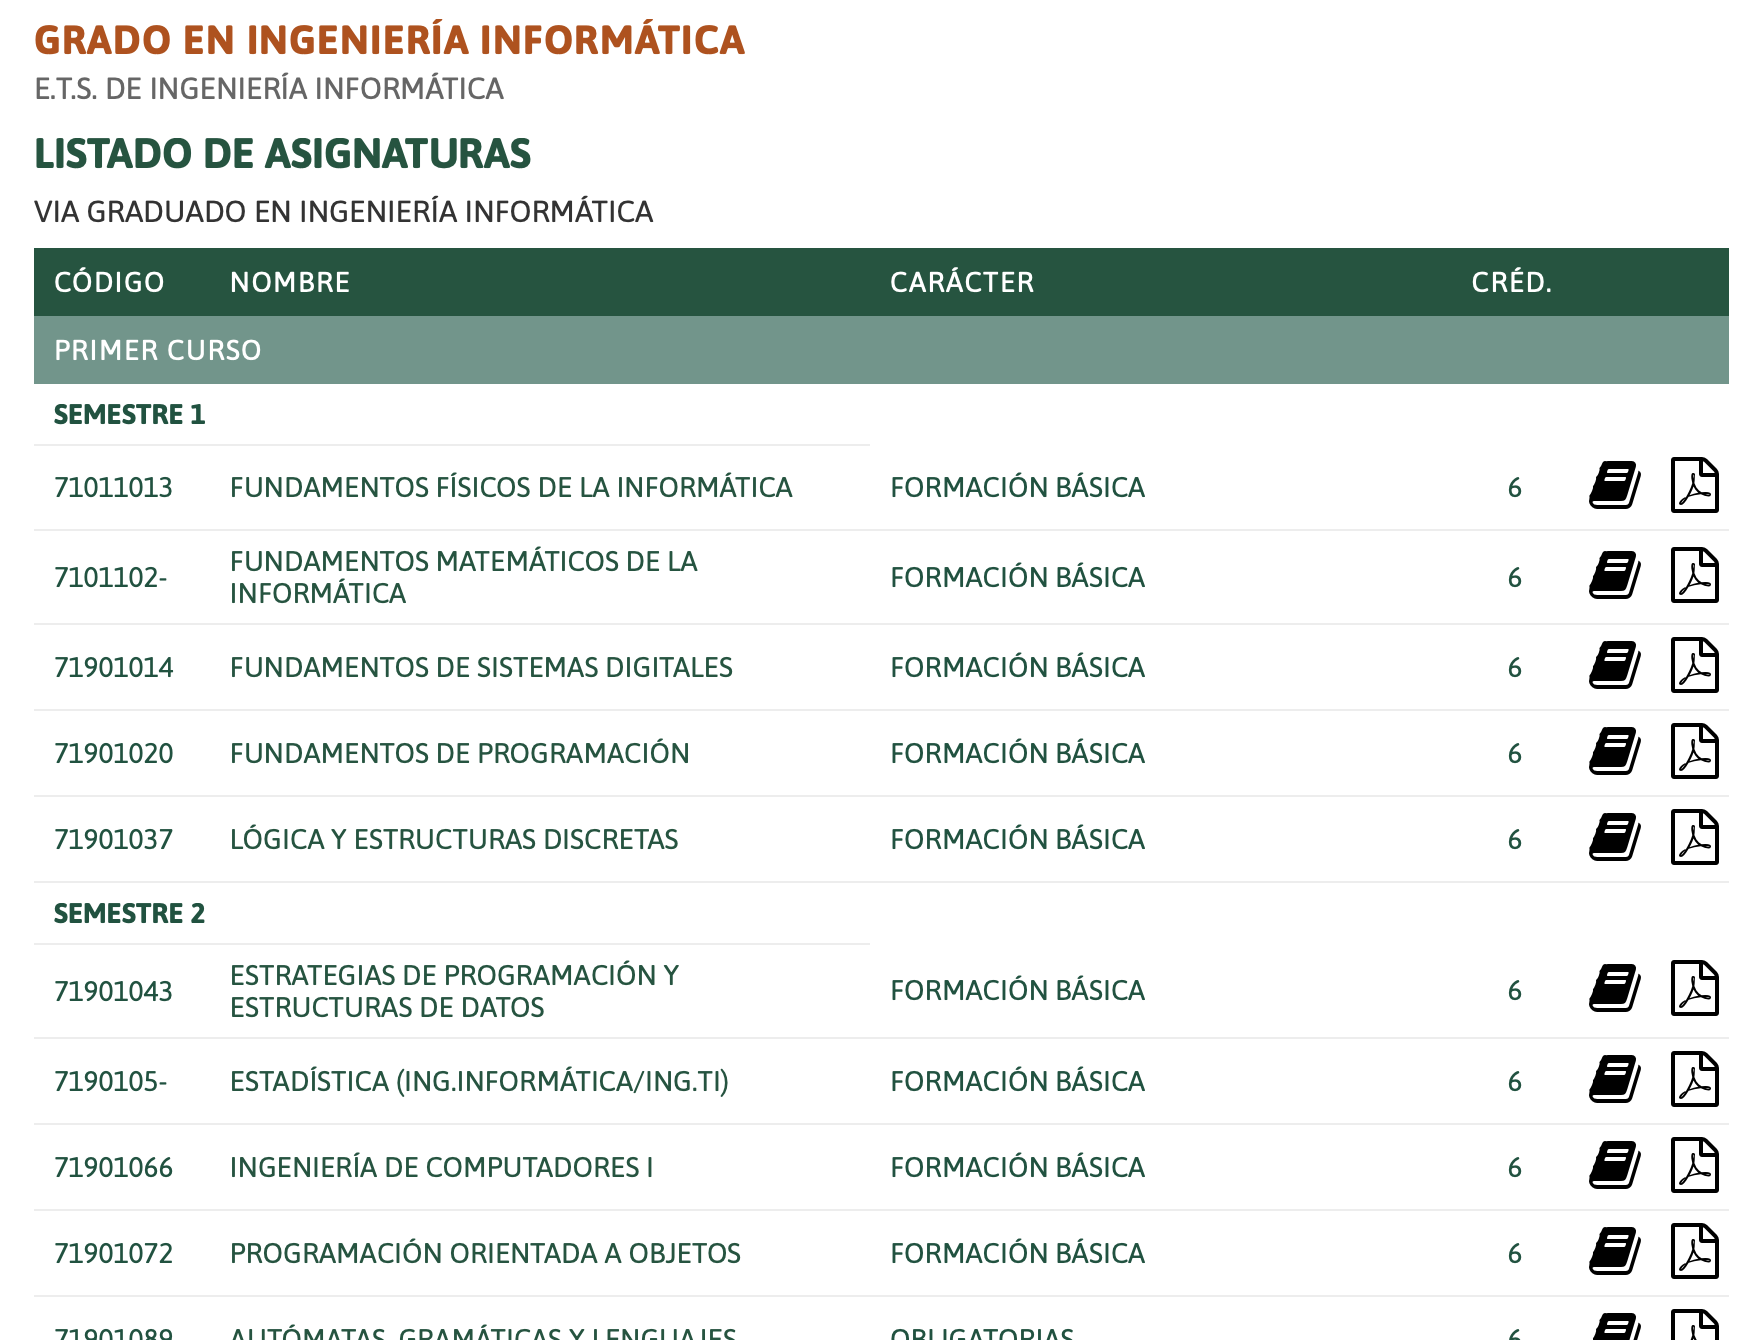Click the Carácter column header

click(962, 282)
